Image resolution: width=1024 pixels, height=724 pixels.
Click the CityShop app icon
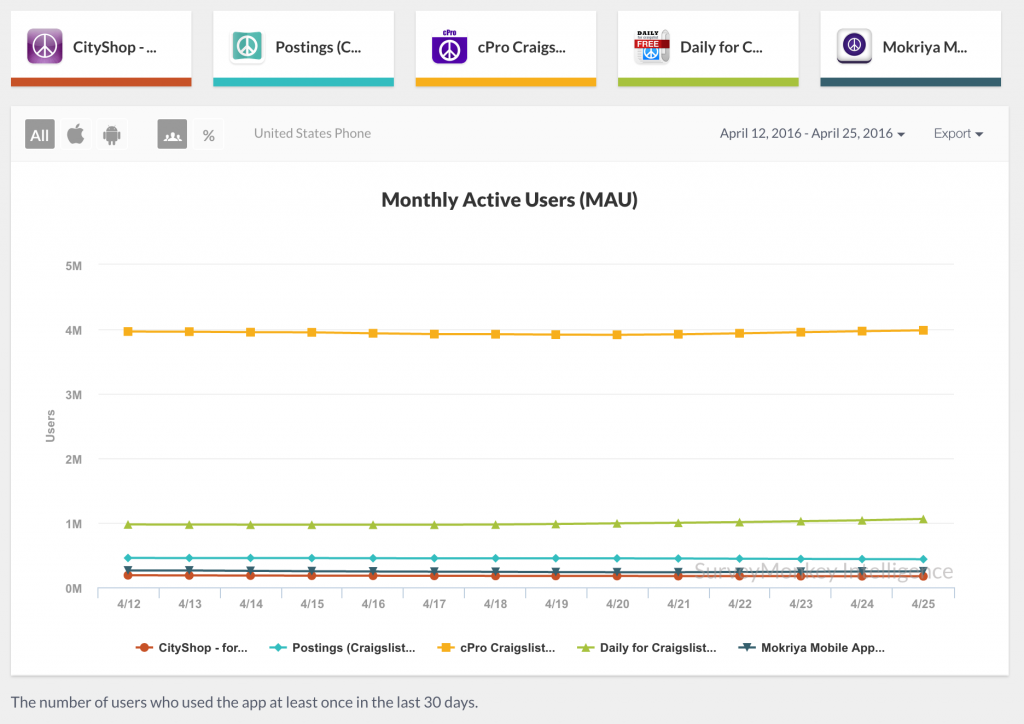(44, 47)
